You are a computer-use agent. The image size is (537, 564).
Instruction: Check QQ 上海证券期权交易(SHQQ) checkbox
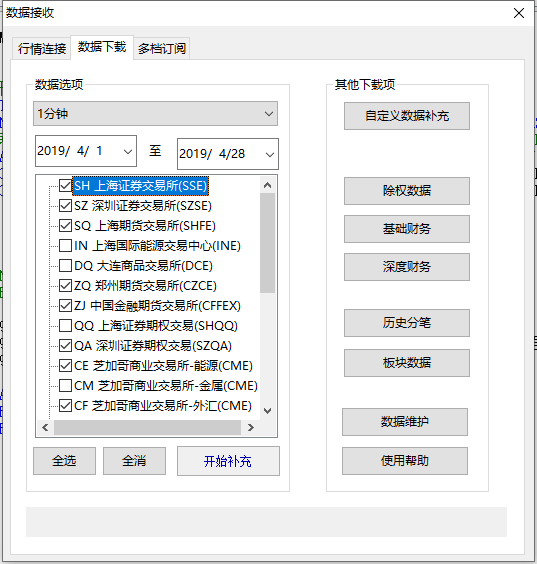pos(65,326)
